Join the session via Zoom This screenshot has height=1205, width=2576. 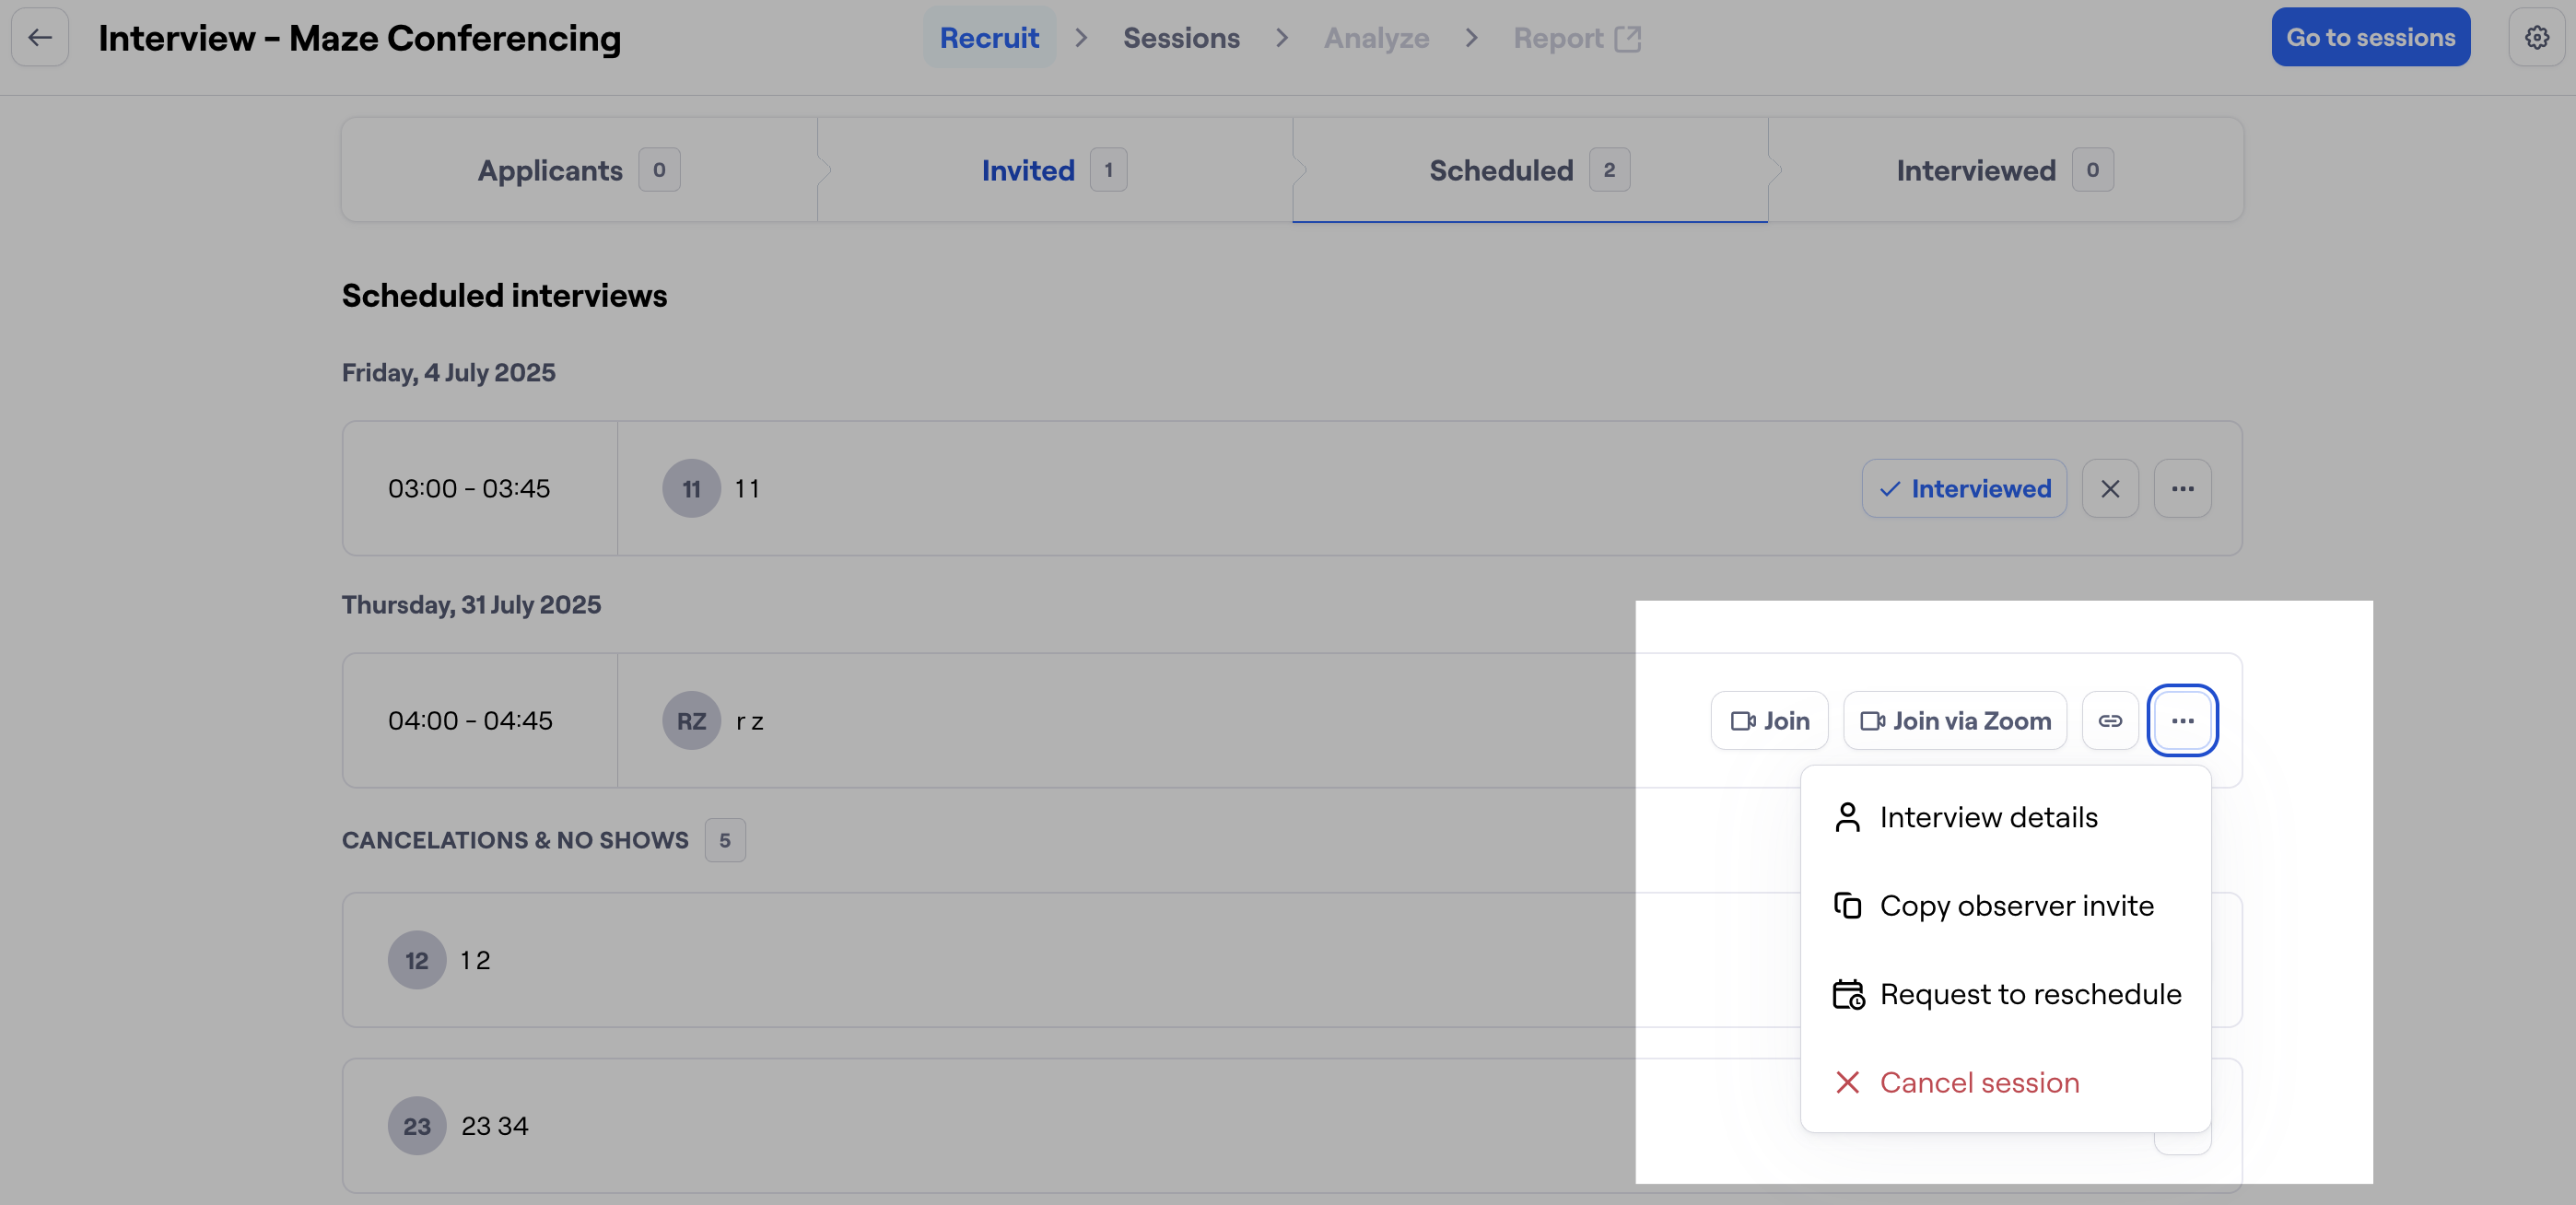(1954, 721)
